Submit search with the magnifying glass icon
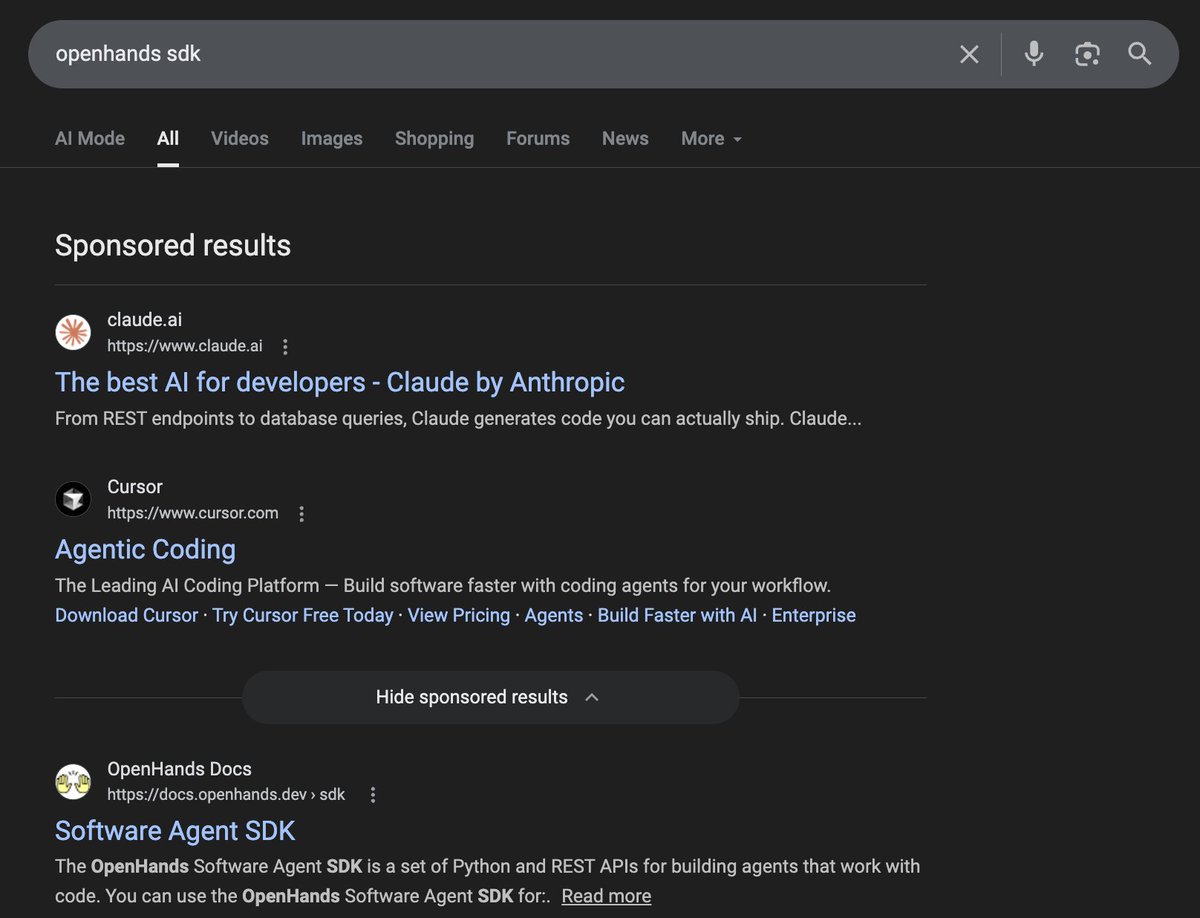Image resolution: width=1200 pixels, height=918 pixels. point(1140,54)
